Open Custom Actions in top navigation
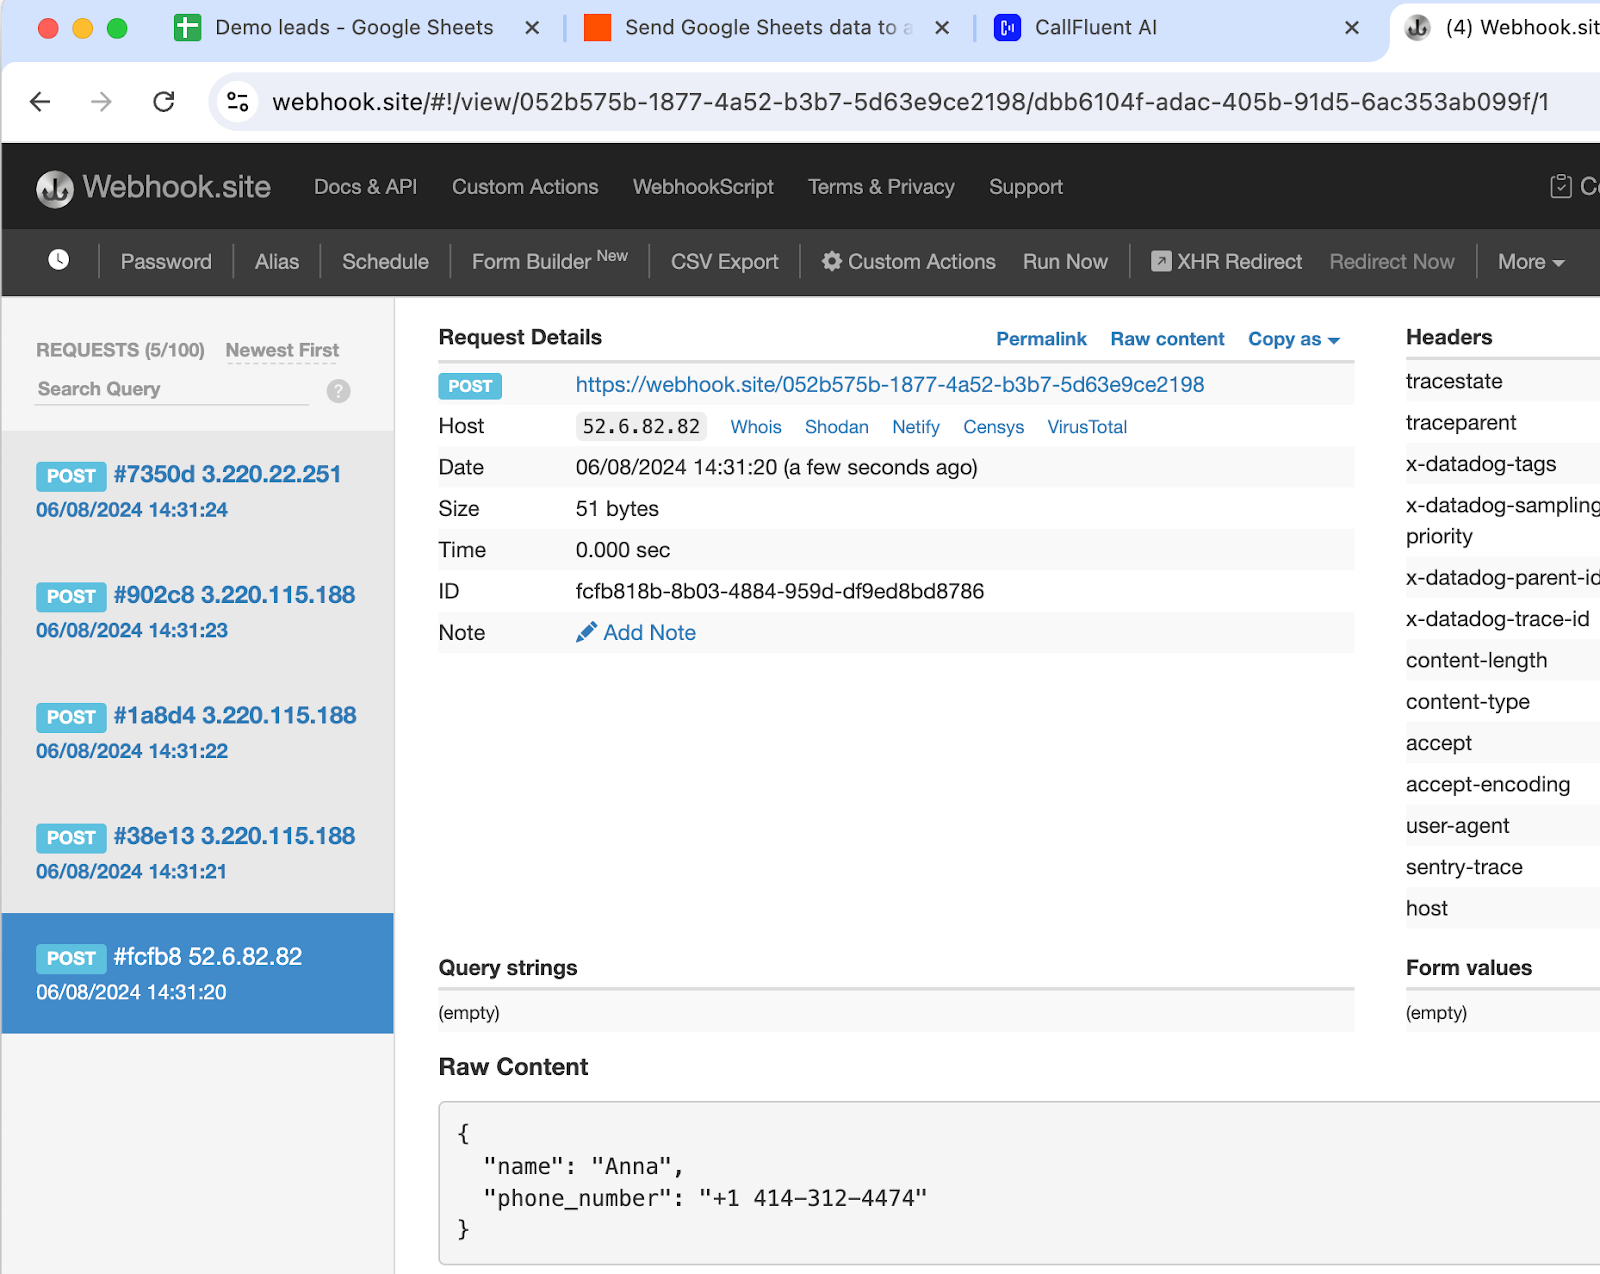This screenshot has height=1274, width=1600. (525, 187)
